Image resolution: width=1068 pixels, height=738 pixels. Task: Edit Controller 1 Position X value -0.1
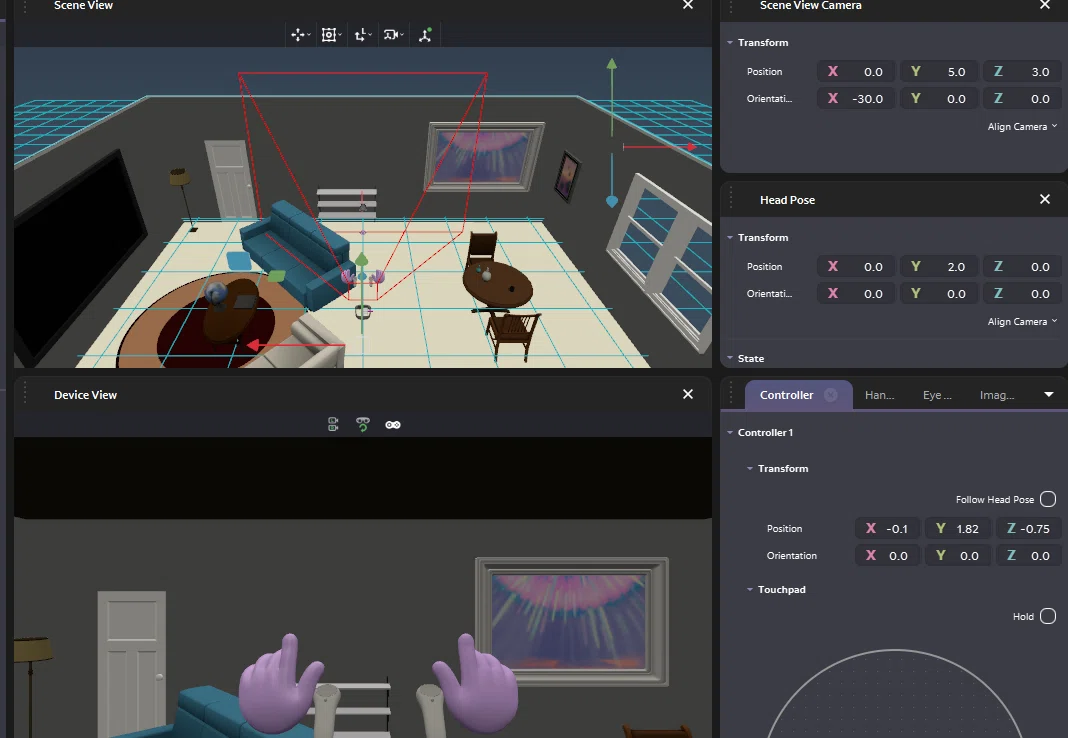point(888,528)
